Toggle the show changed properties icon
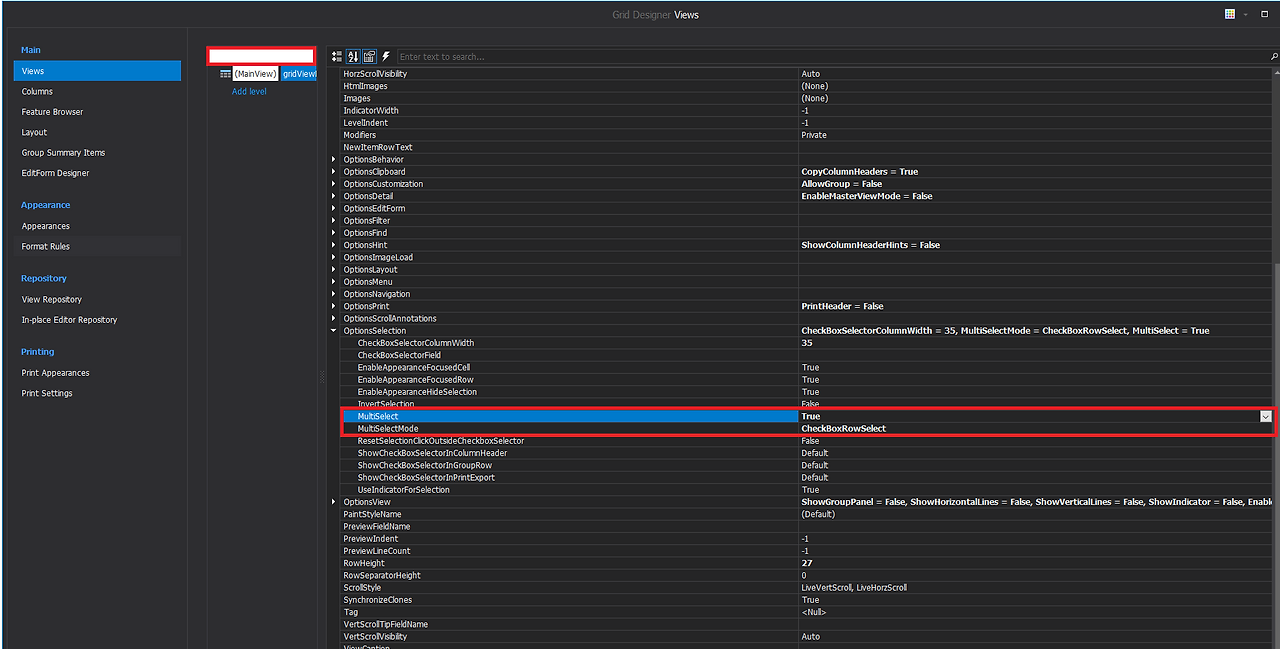This screenshot has height=649, width=1280. (369, 56)
